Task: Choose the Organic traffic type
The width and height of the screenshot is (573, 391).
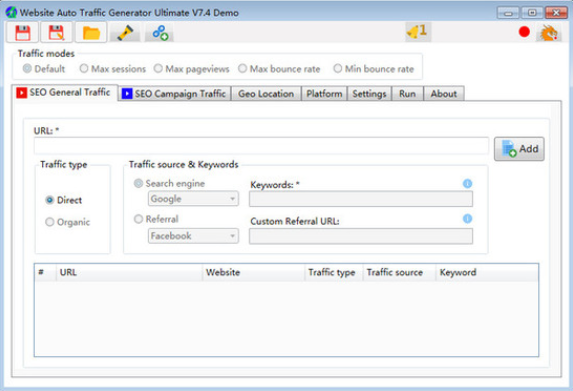Action: (x=67, y=222)
